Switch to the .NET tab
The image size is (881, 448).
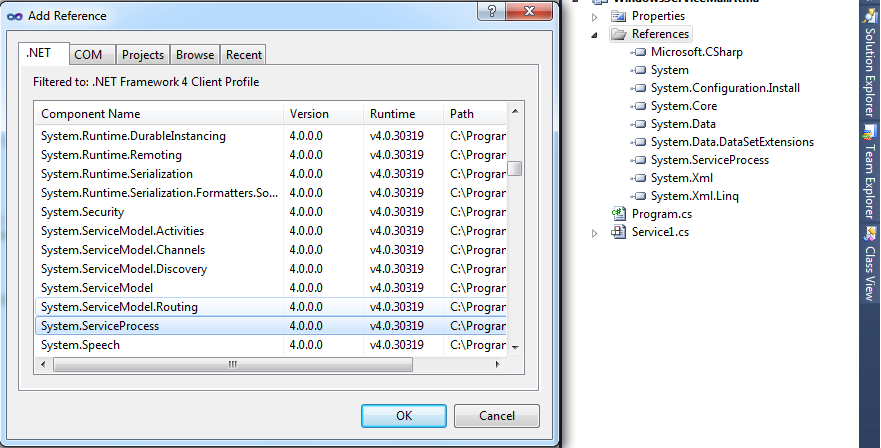pos(44,53)
